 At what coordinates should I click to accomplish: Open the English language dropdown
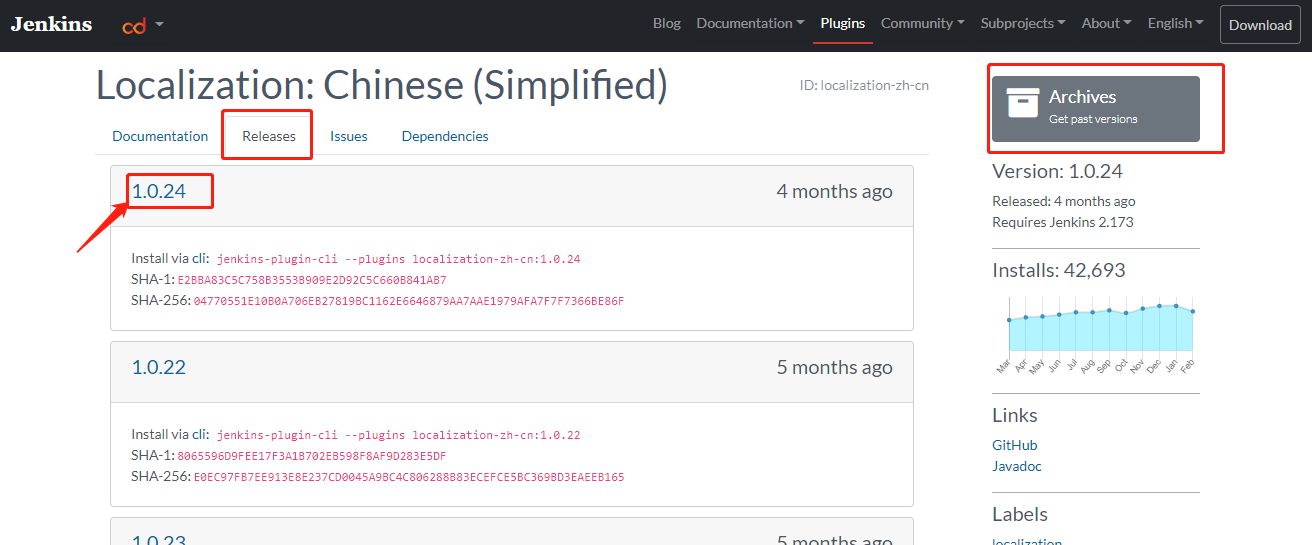coord(1175,23)
